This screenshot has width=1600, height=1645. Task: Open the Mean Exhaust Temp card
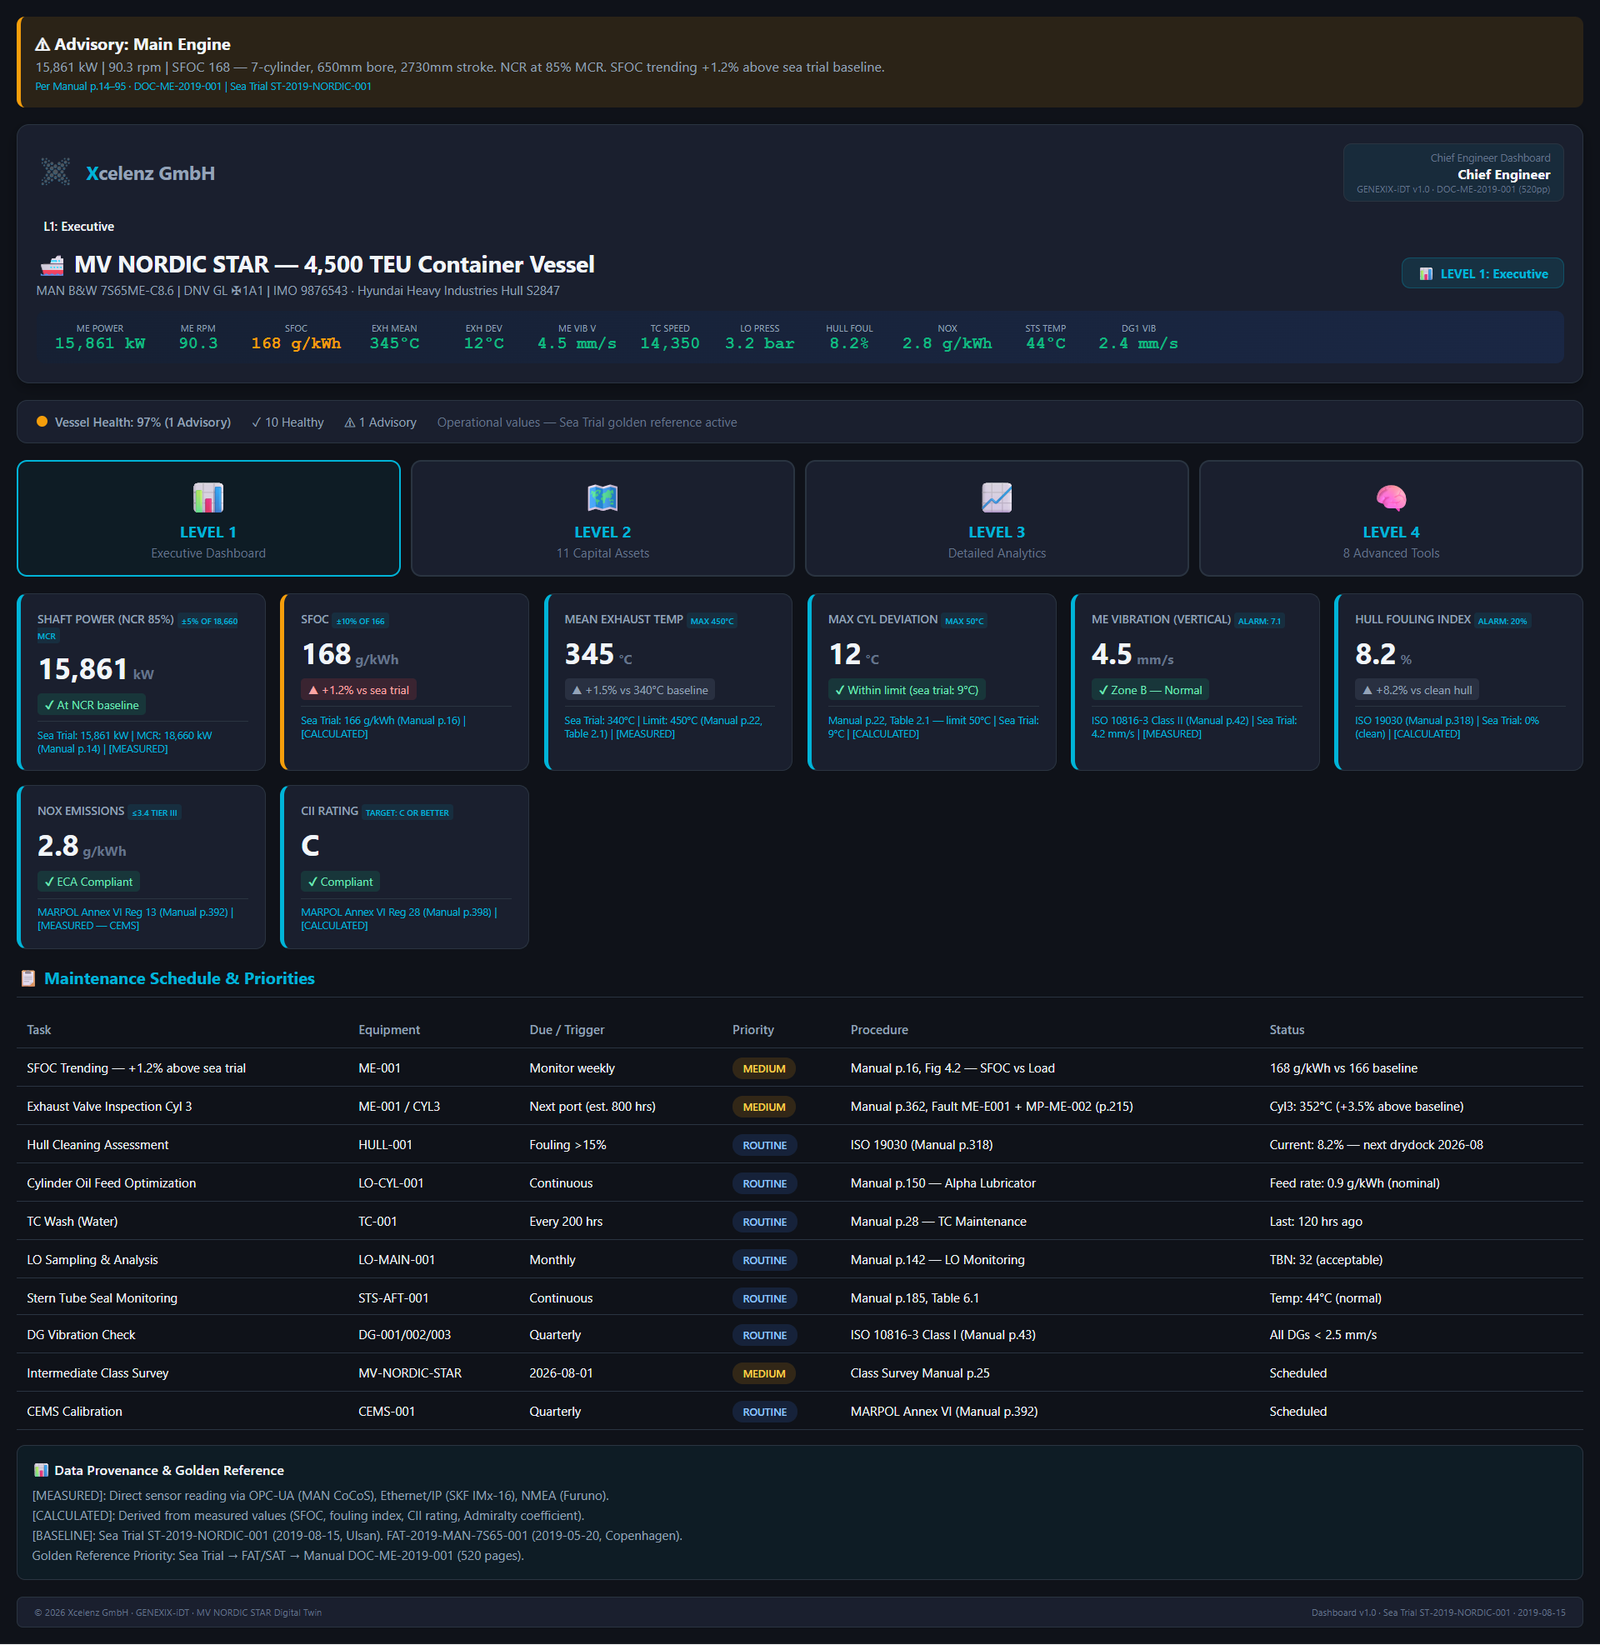coord(668,682)
